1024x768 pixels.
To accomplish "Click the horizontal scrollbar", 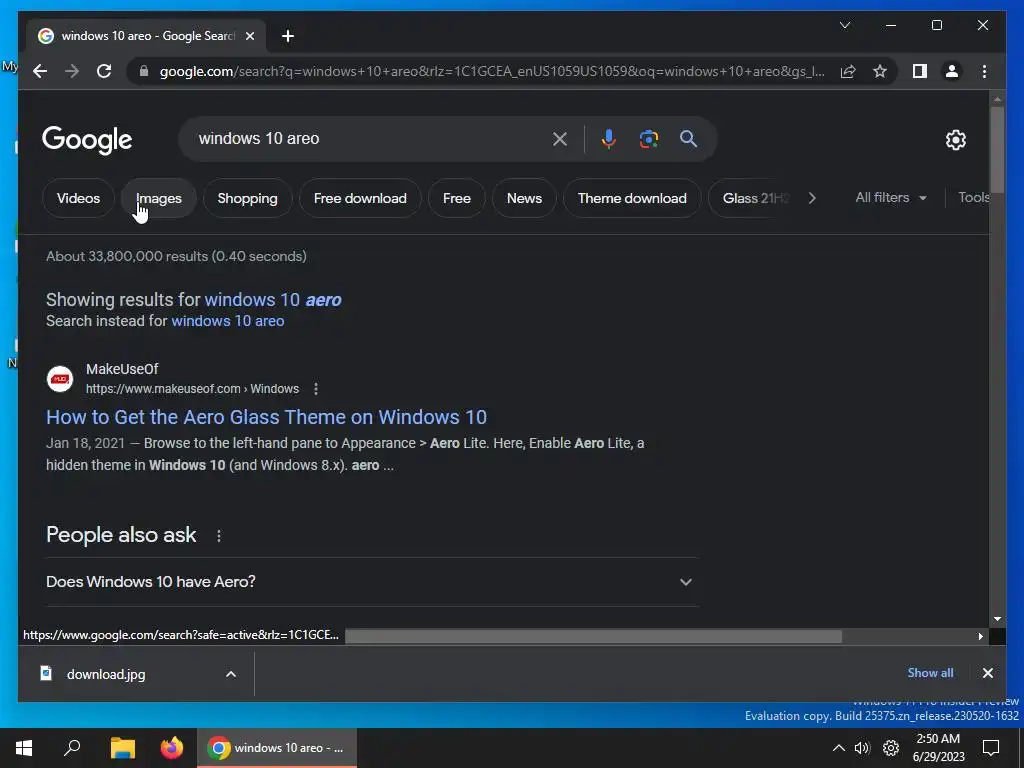I will pos(593,636).
